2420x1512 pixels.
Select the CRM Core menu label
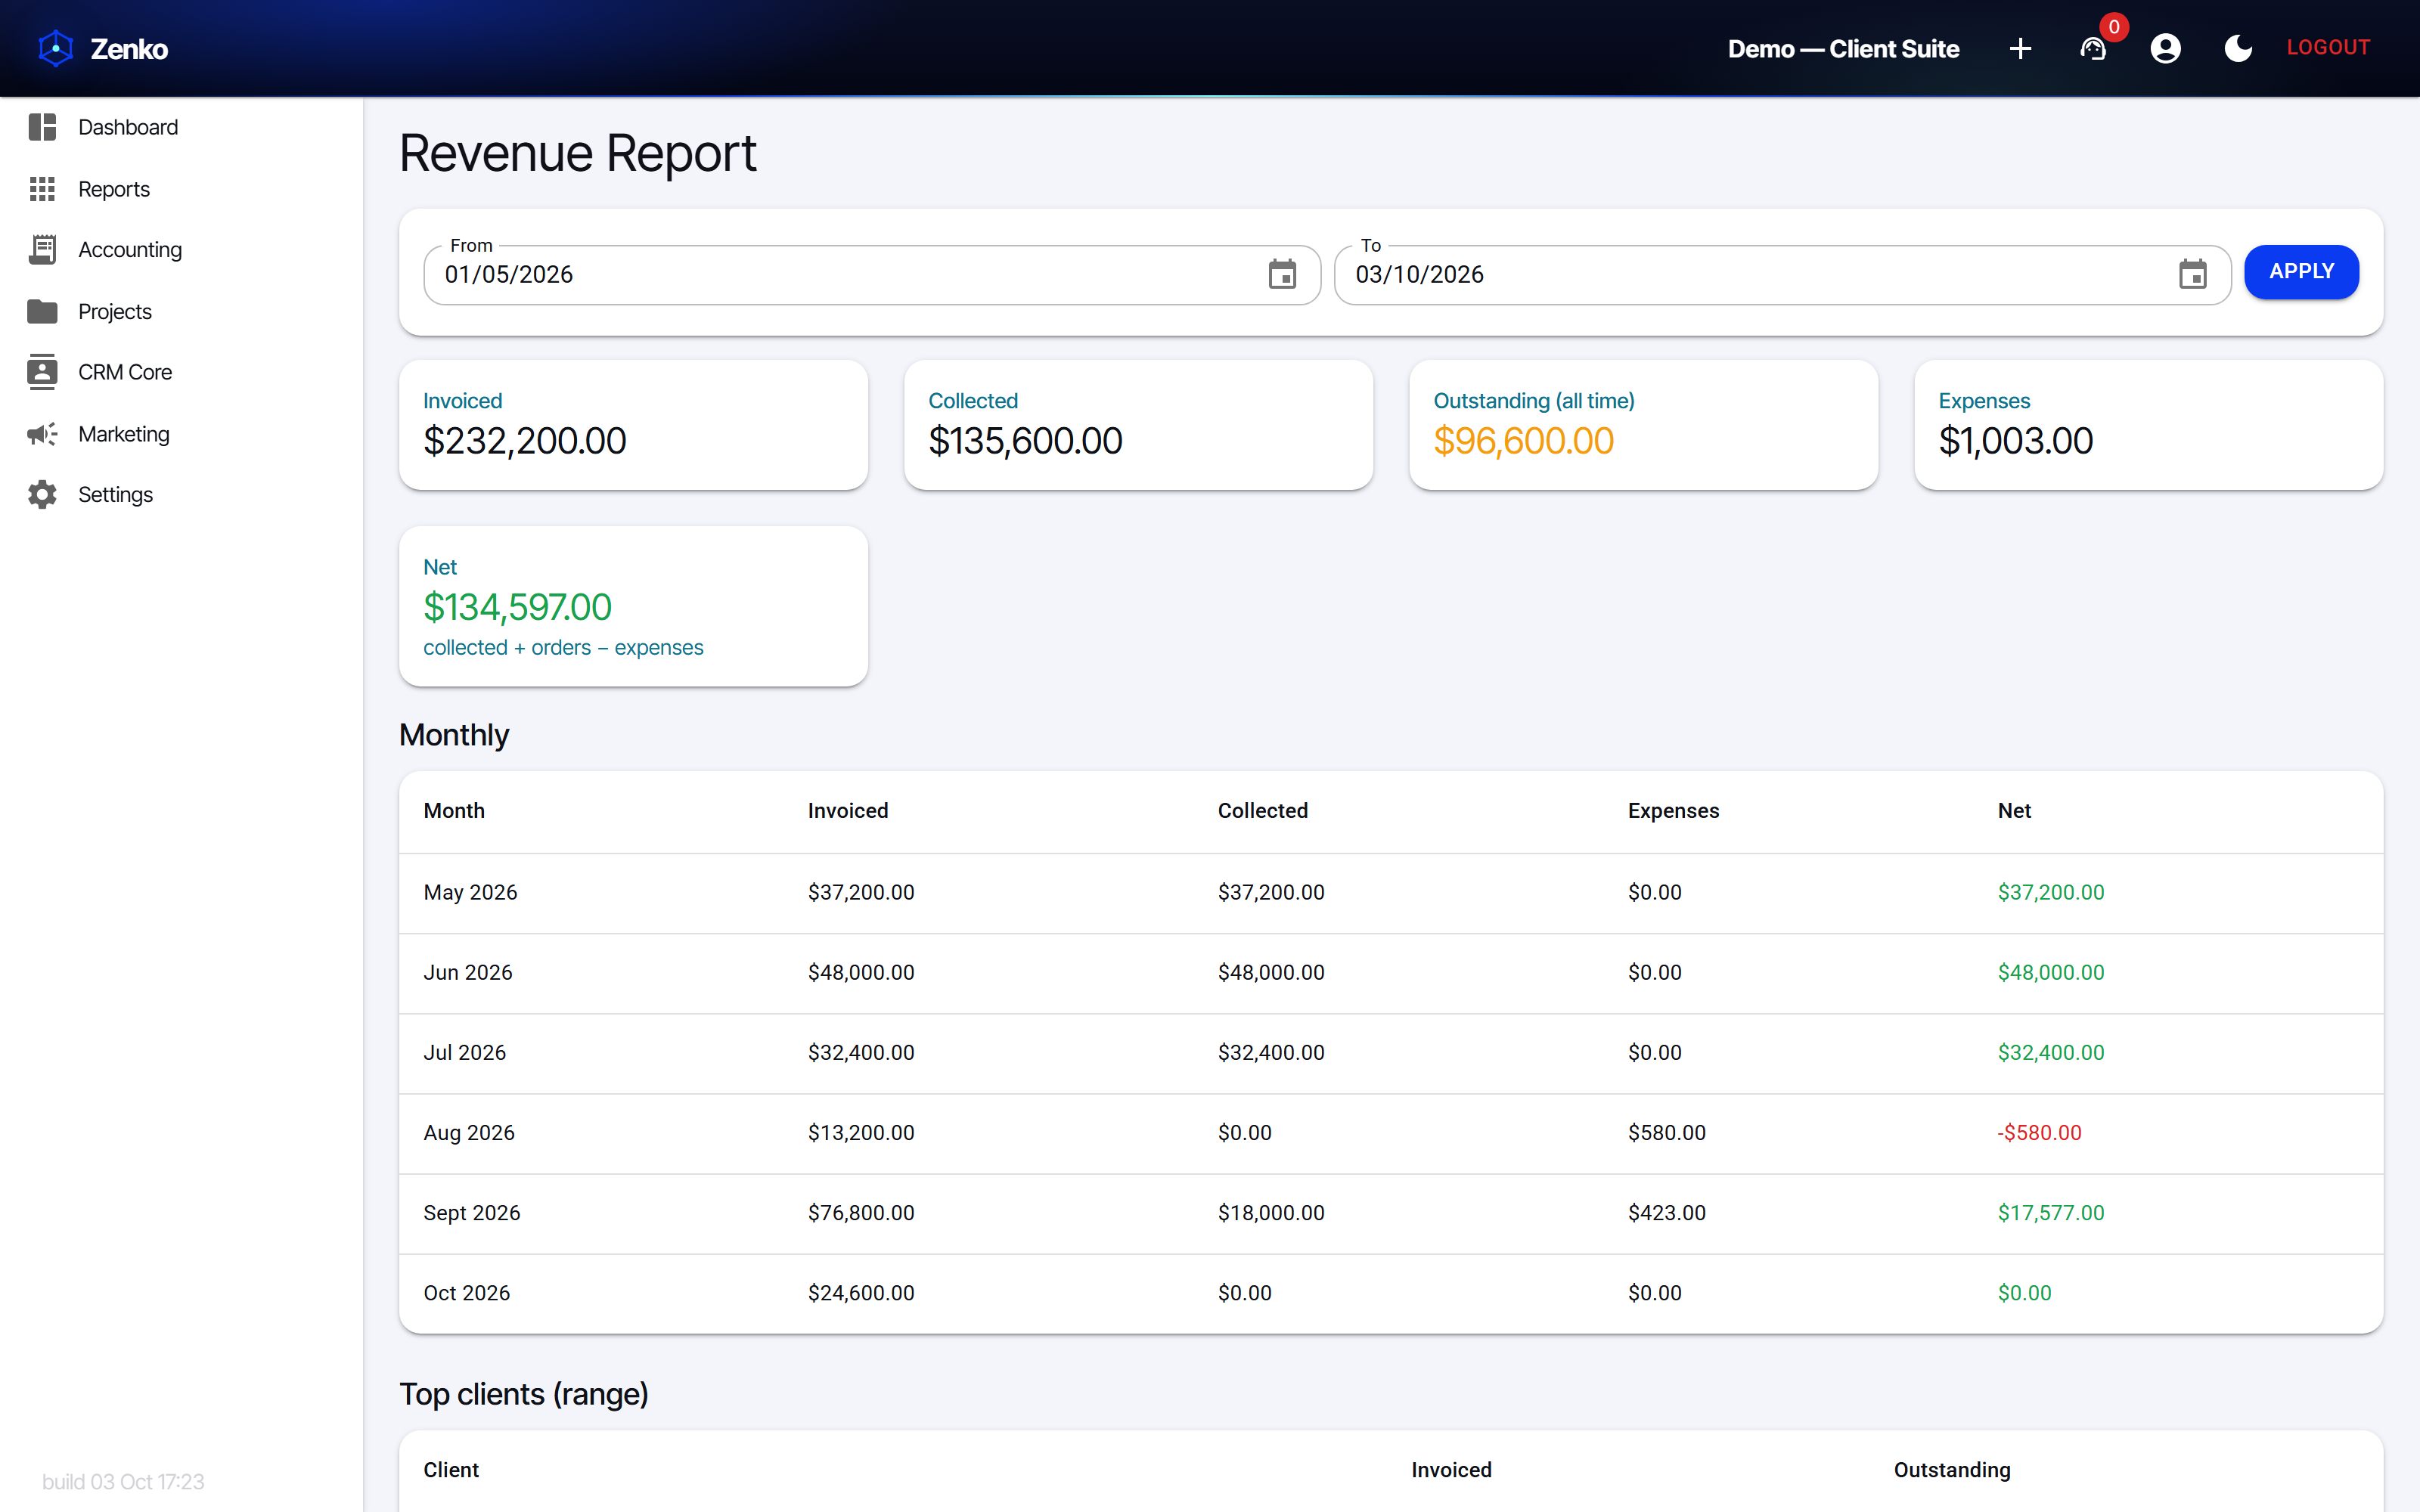pyautogui.click(x=125, y=372)
